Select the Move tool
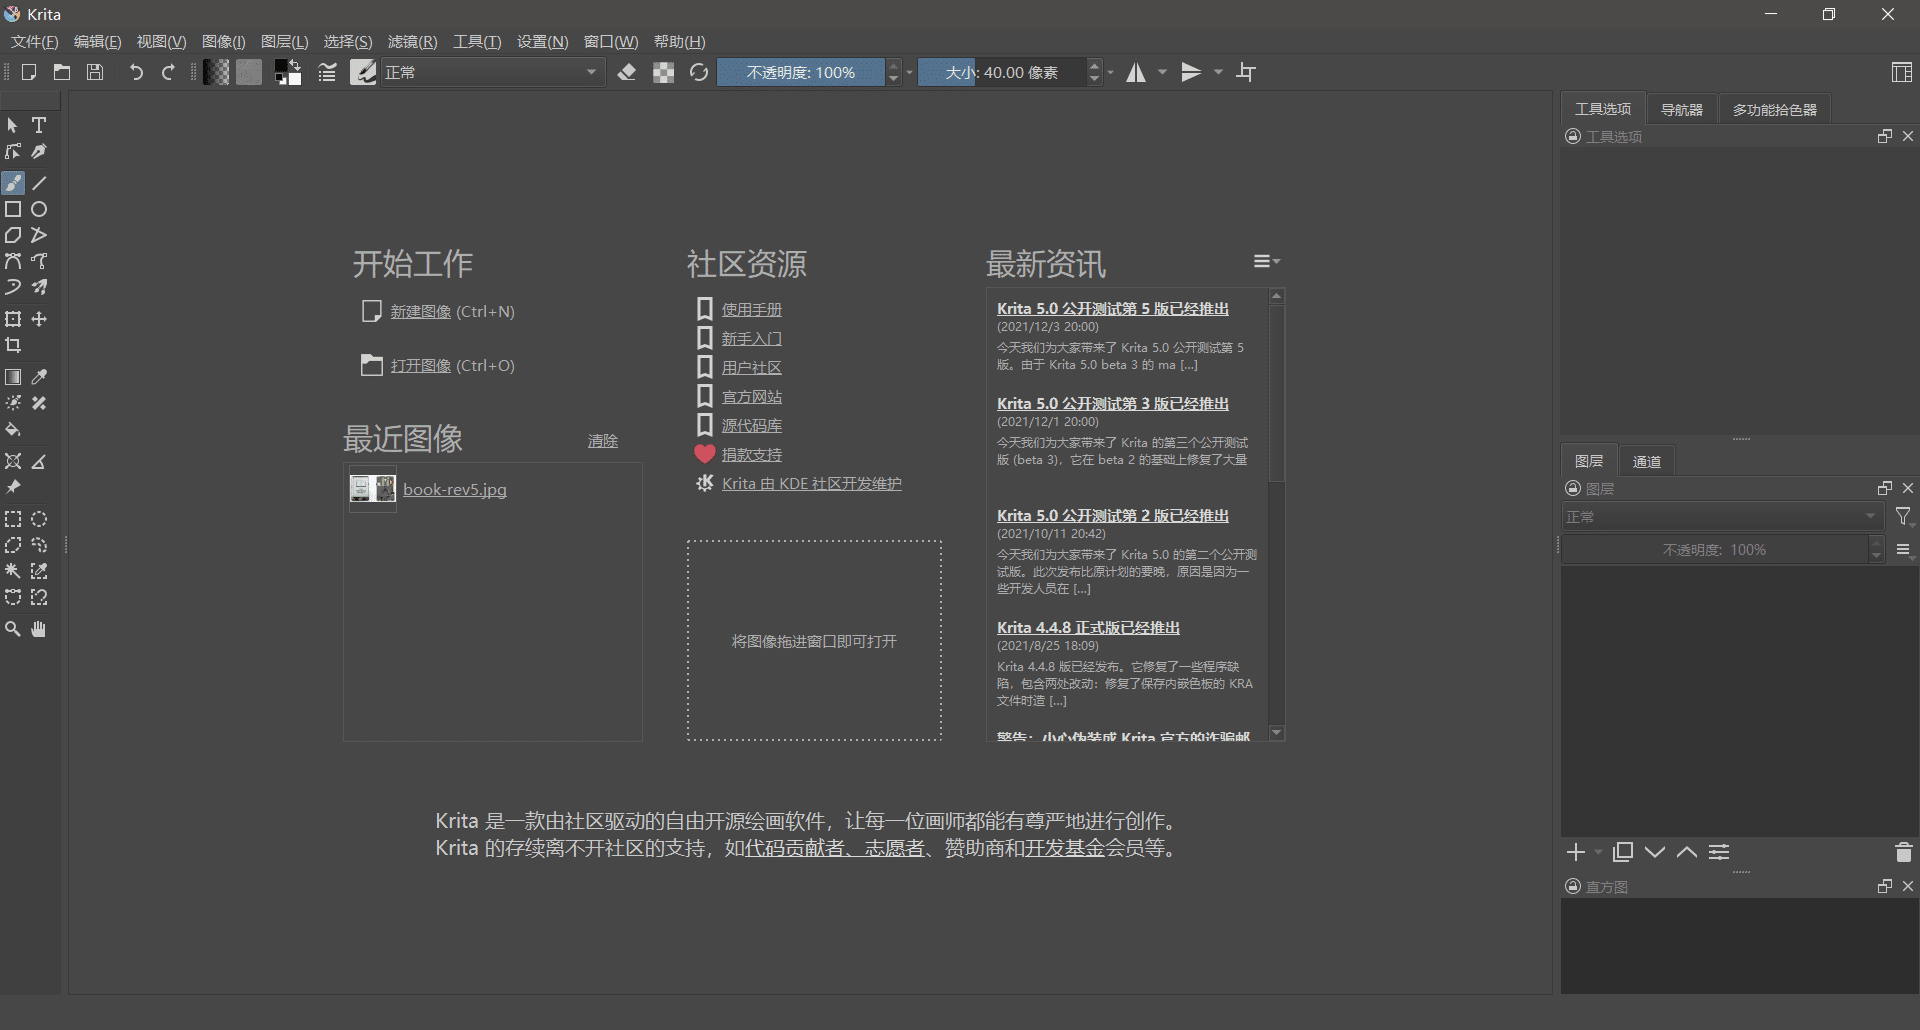This screenshot has height=1030, width=1920. pos(39,319)
